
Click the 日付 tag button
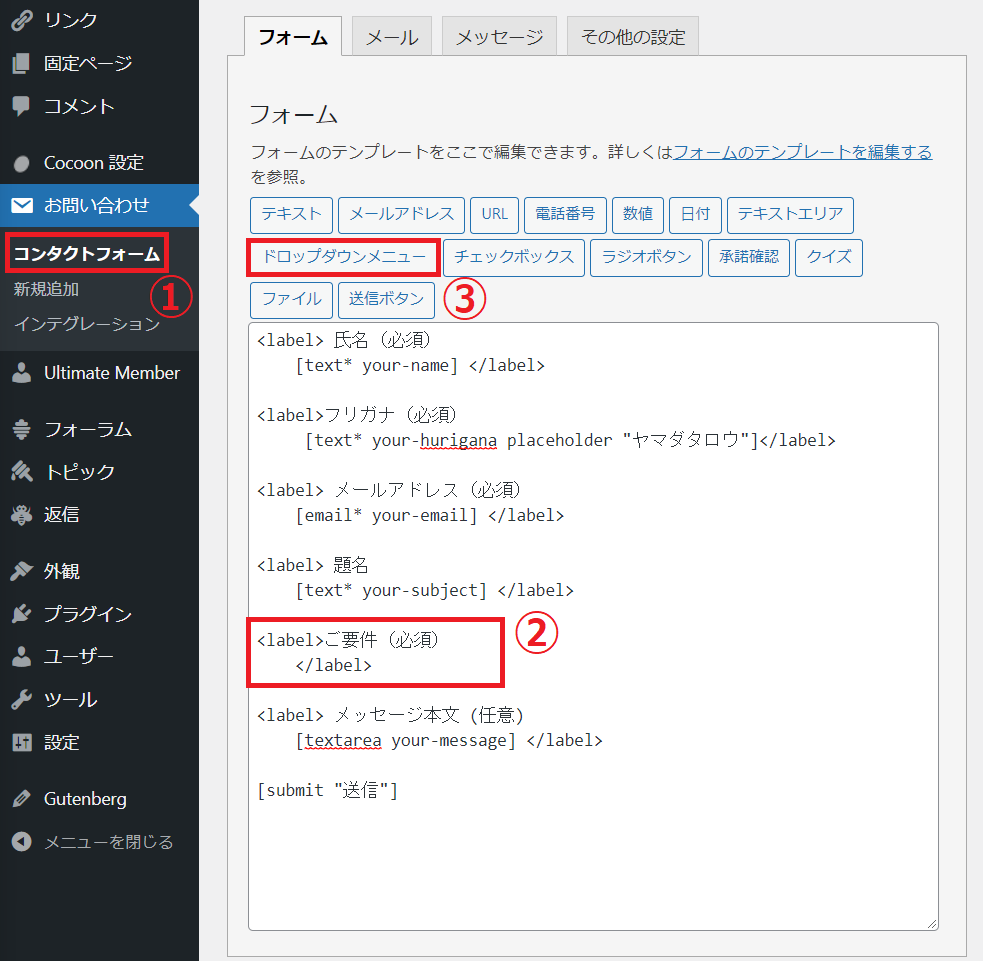[x=695, y=214]
